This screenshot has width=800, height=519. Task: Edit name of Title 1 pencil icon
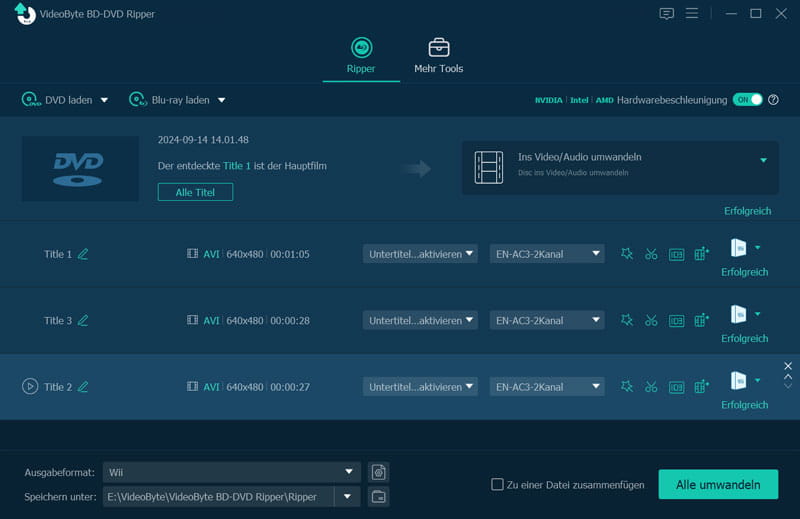click(x=83, y=254)
